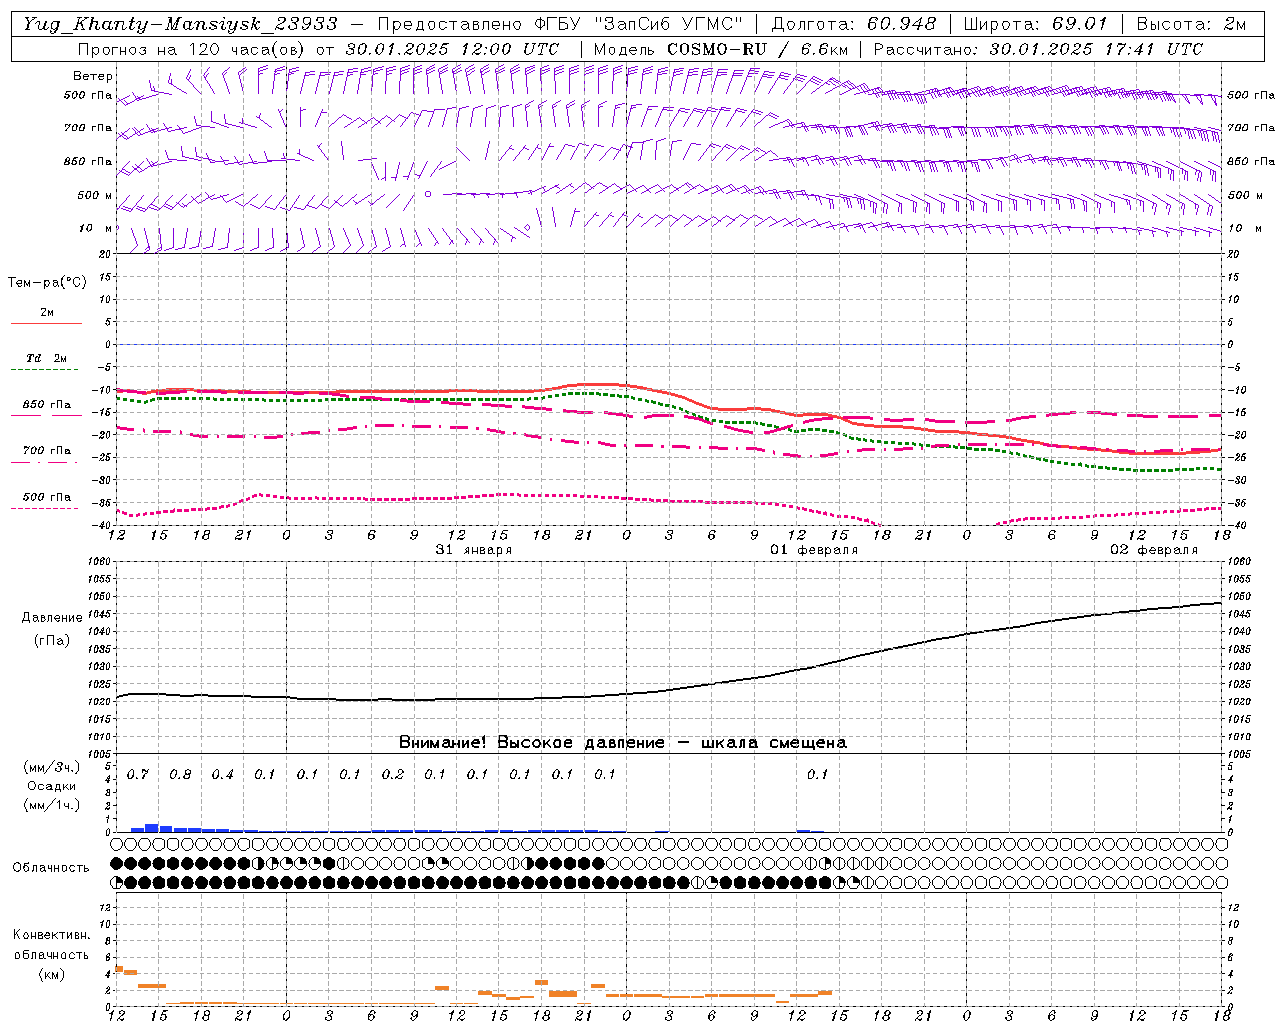Click the 0.4 precipitation value

[x=223, y=775]
